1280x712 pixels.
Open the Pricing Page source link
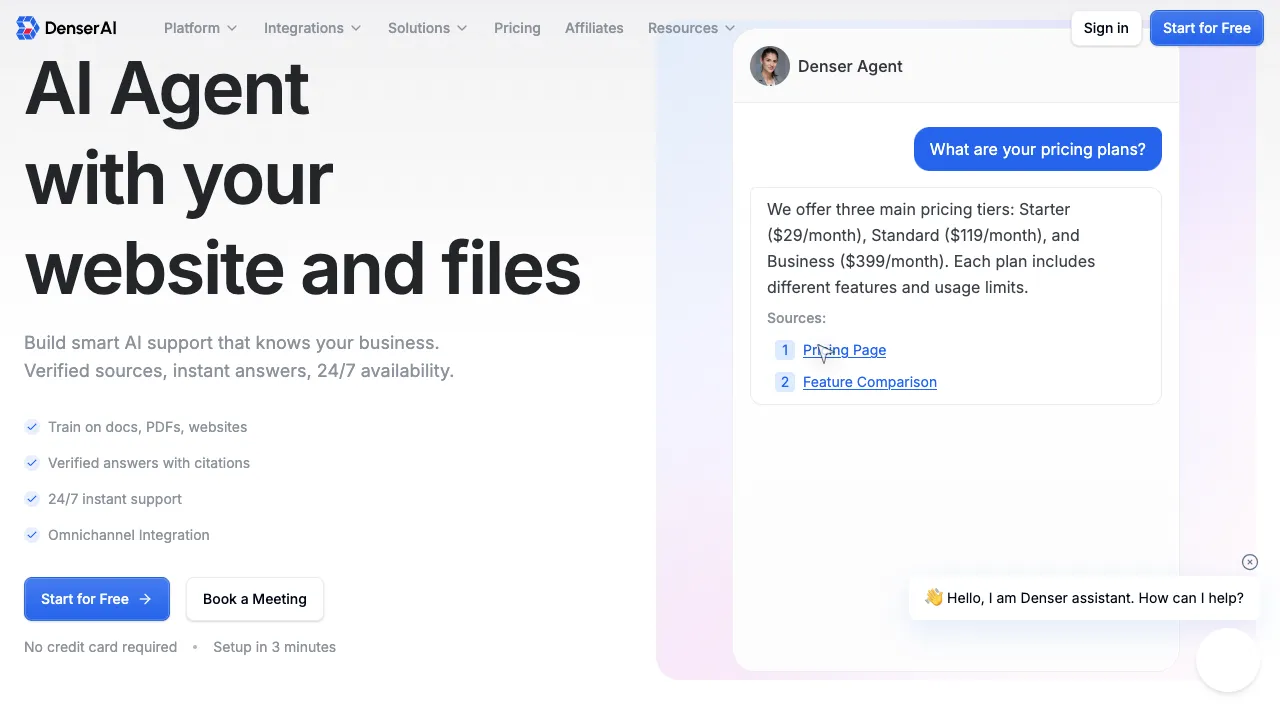[844, 350]
